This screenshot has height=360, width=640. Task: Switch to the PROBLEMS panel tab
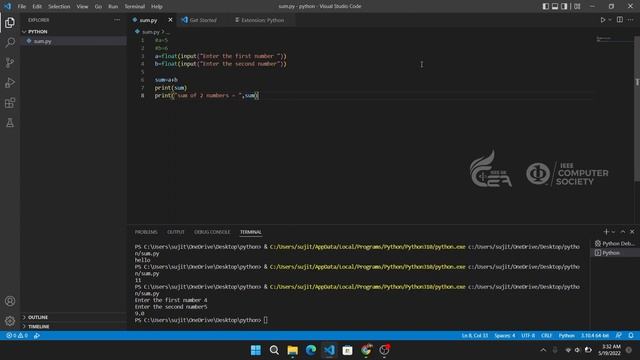[146, 232]
